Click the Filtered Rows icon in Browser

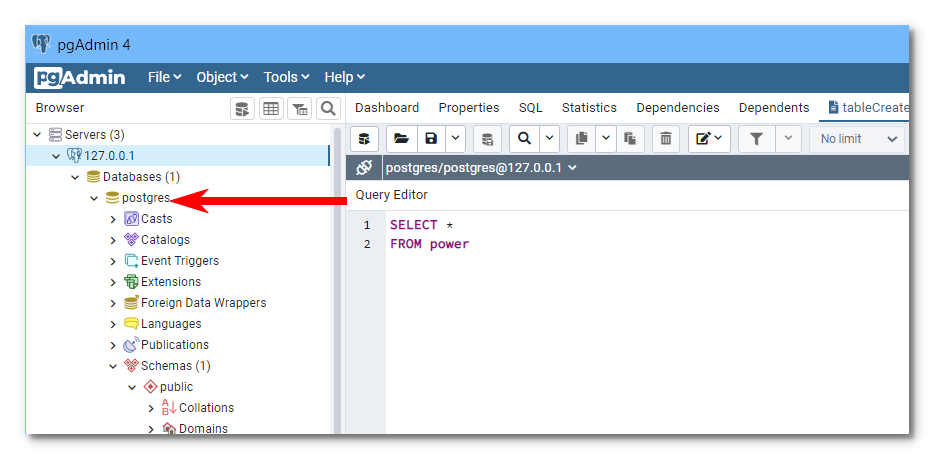click(x=300, y=109)
